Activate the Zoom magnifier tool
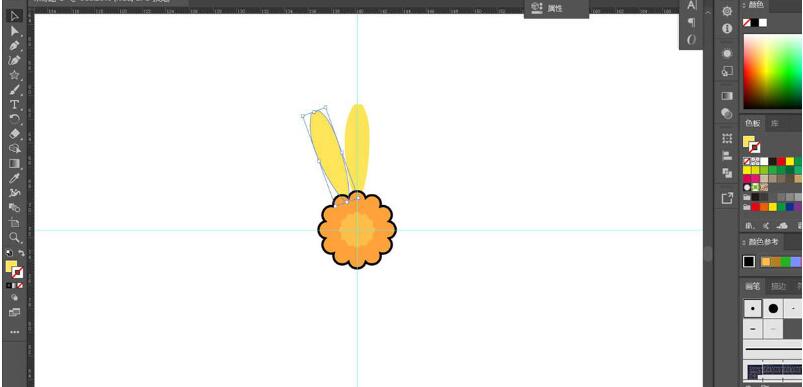The width and height of the screenshot is (803, 387). (x=14, y=238)
